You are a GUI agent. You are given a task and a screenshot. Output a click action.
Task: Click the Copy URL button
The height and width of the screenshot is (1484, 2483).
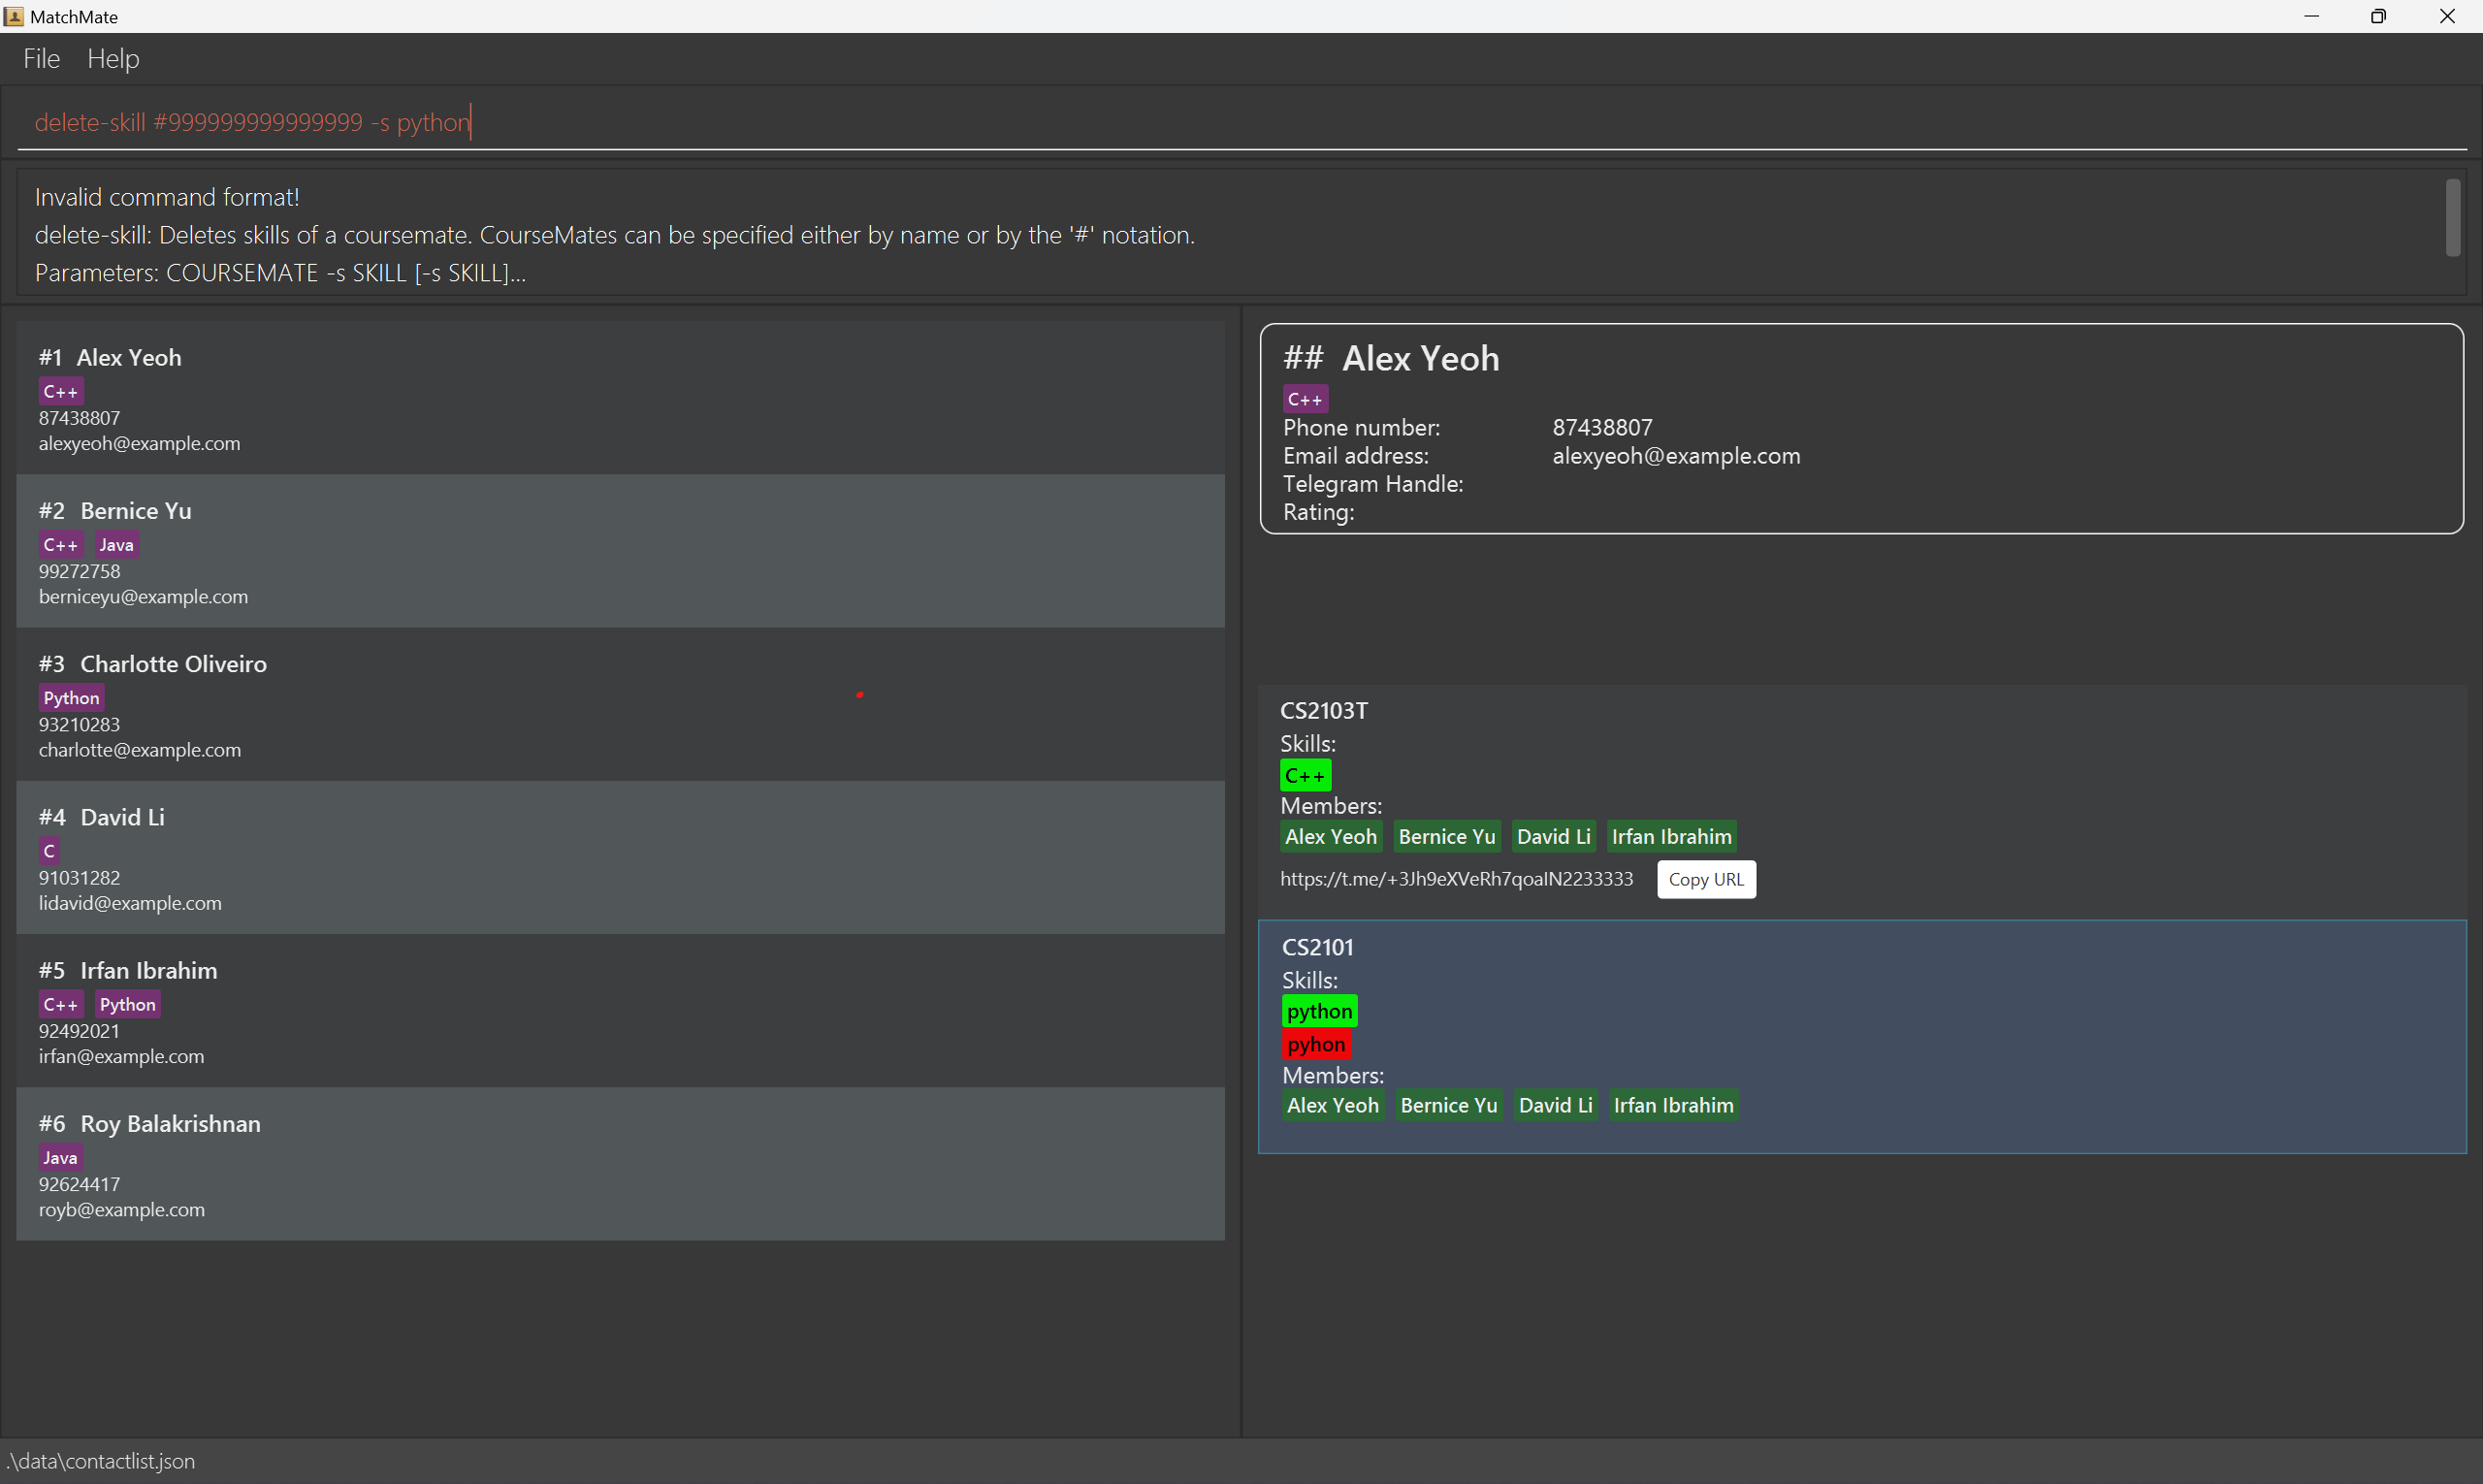[1705, 879]
